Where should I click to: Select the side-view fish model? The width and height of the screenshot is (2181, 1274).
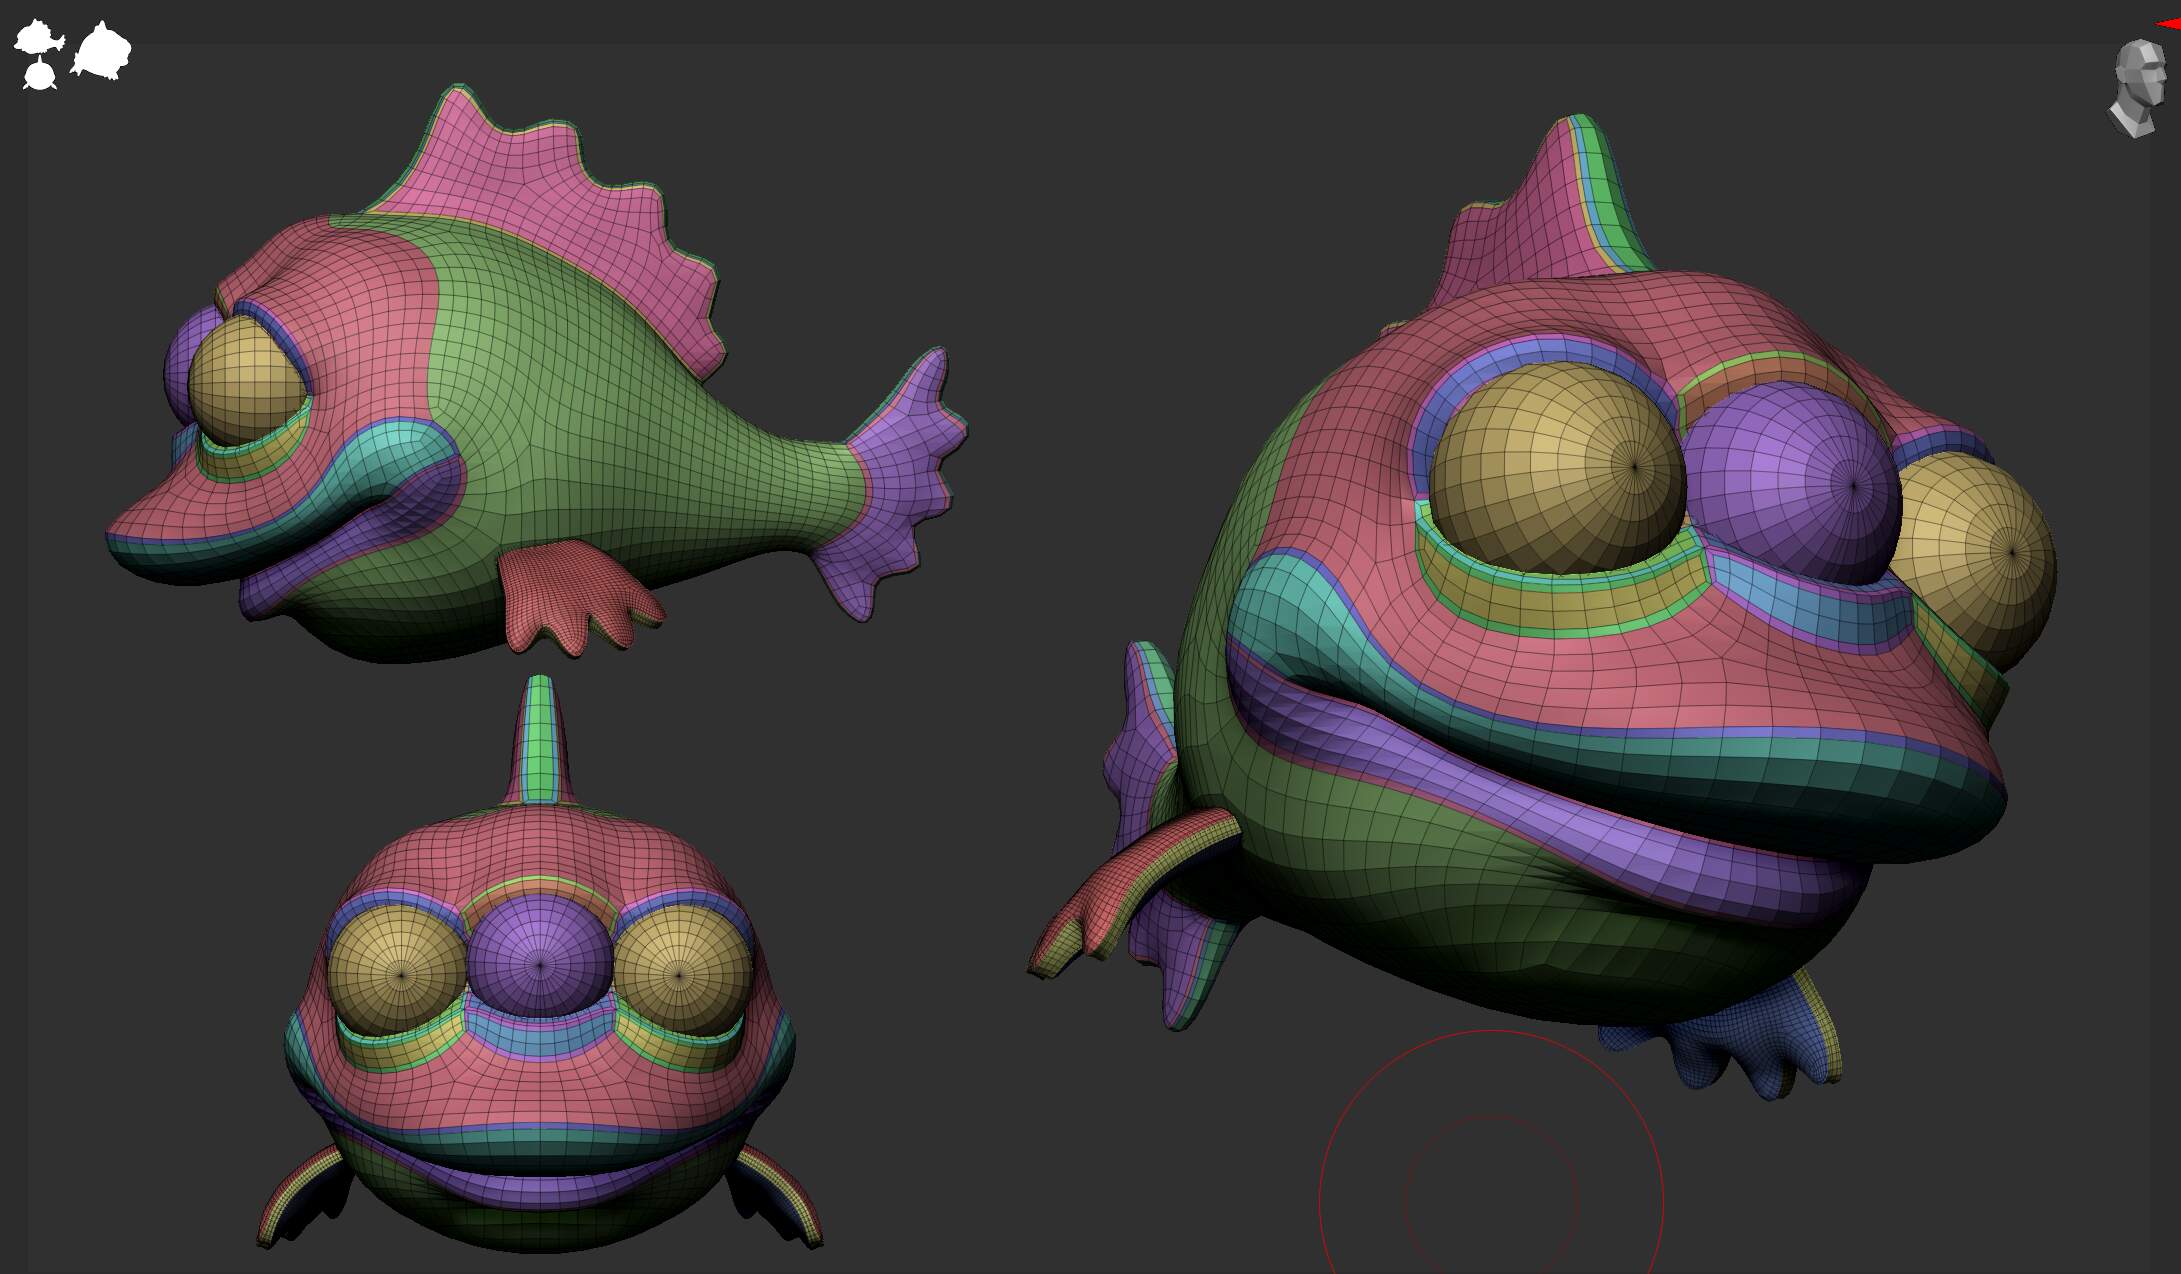tap(537, 373)
